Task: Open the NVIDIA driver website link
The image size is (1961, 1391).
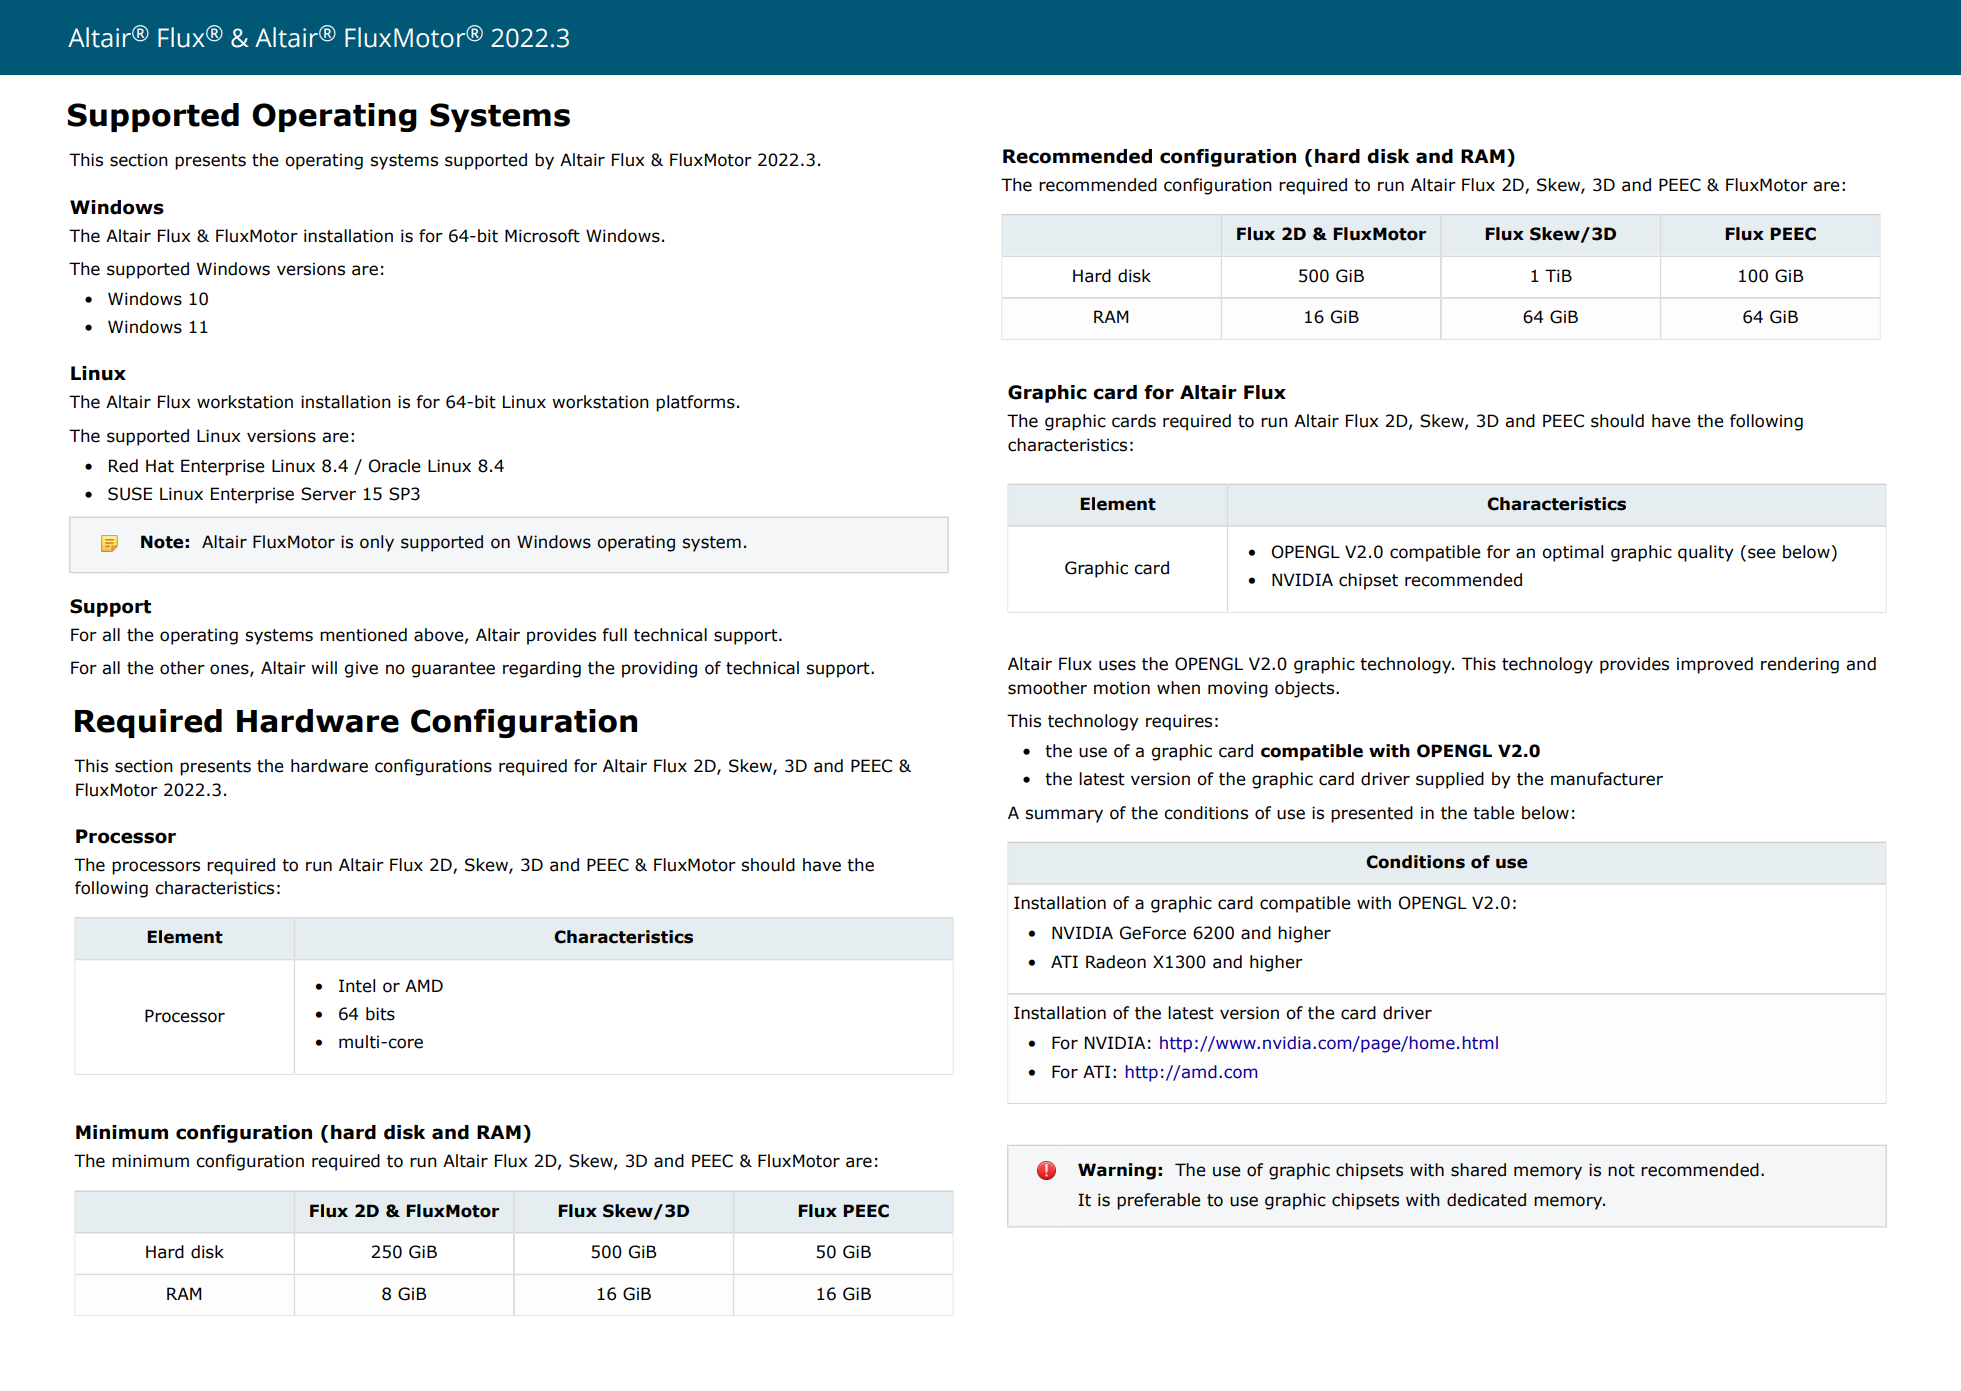Action: [1328, 1043]
